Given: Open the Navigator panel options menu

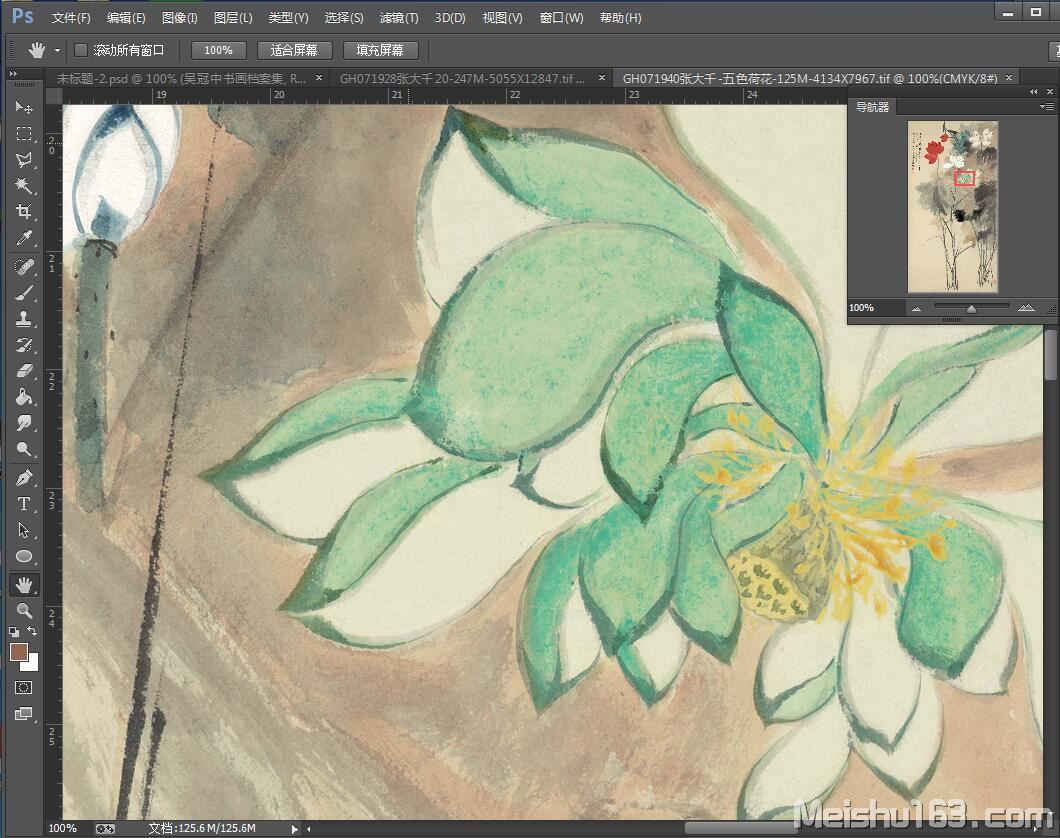Looking at the screenshot, I should [x=1046, y=107].
